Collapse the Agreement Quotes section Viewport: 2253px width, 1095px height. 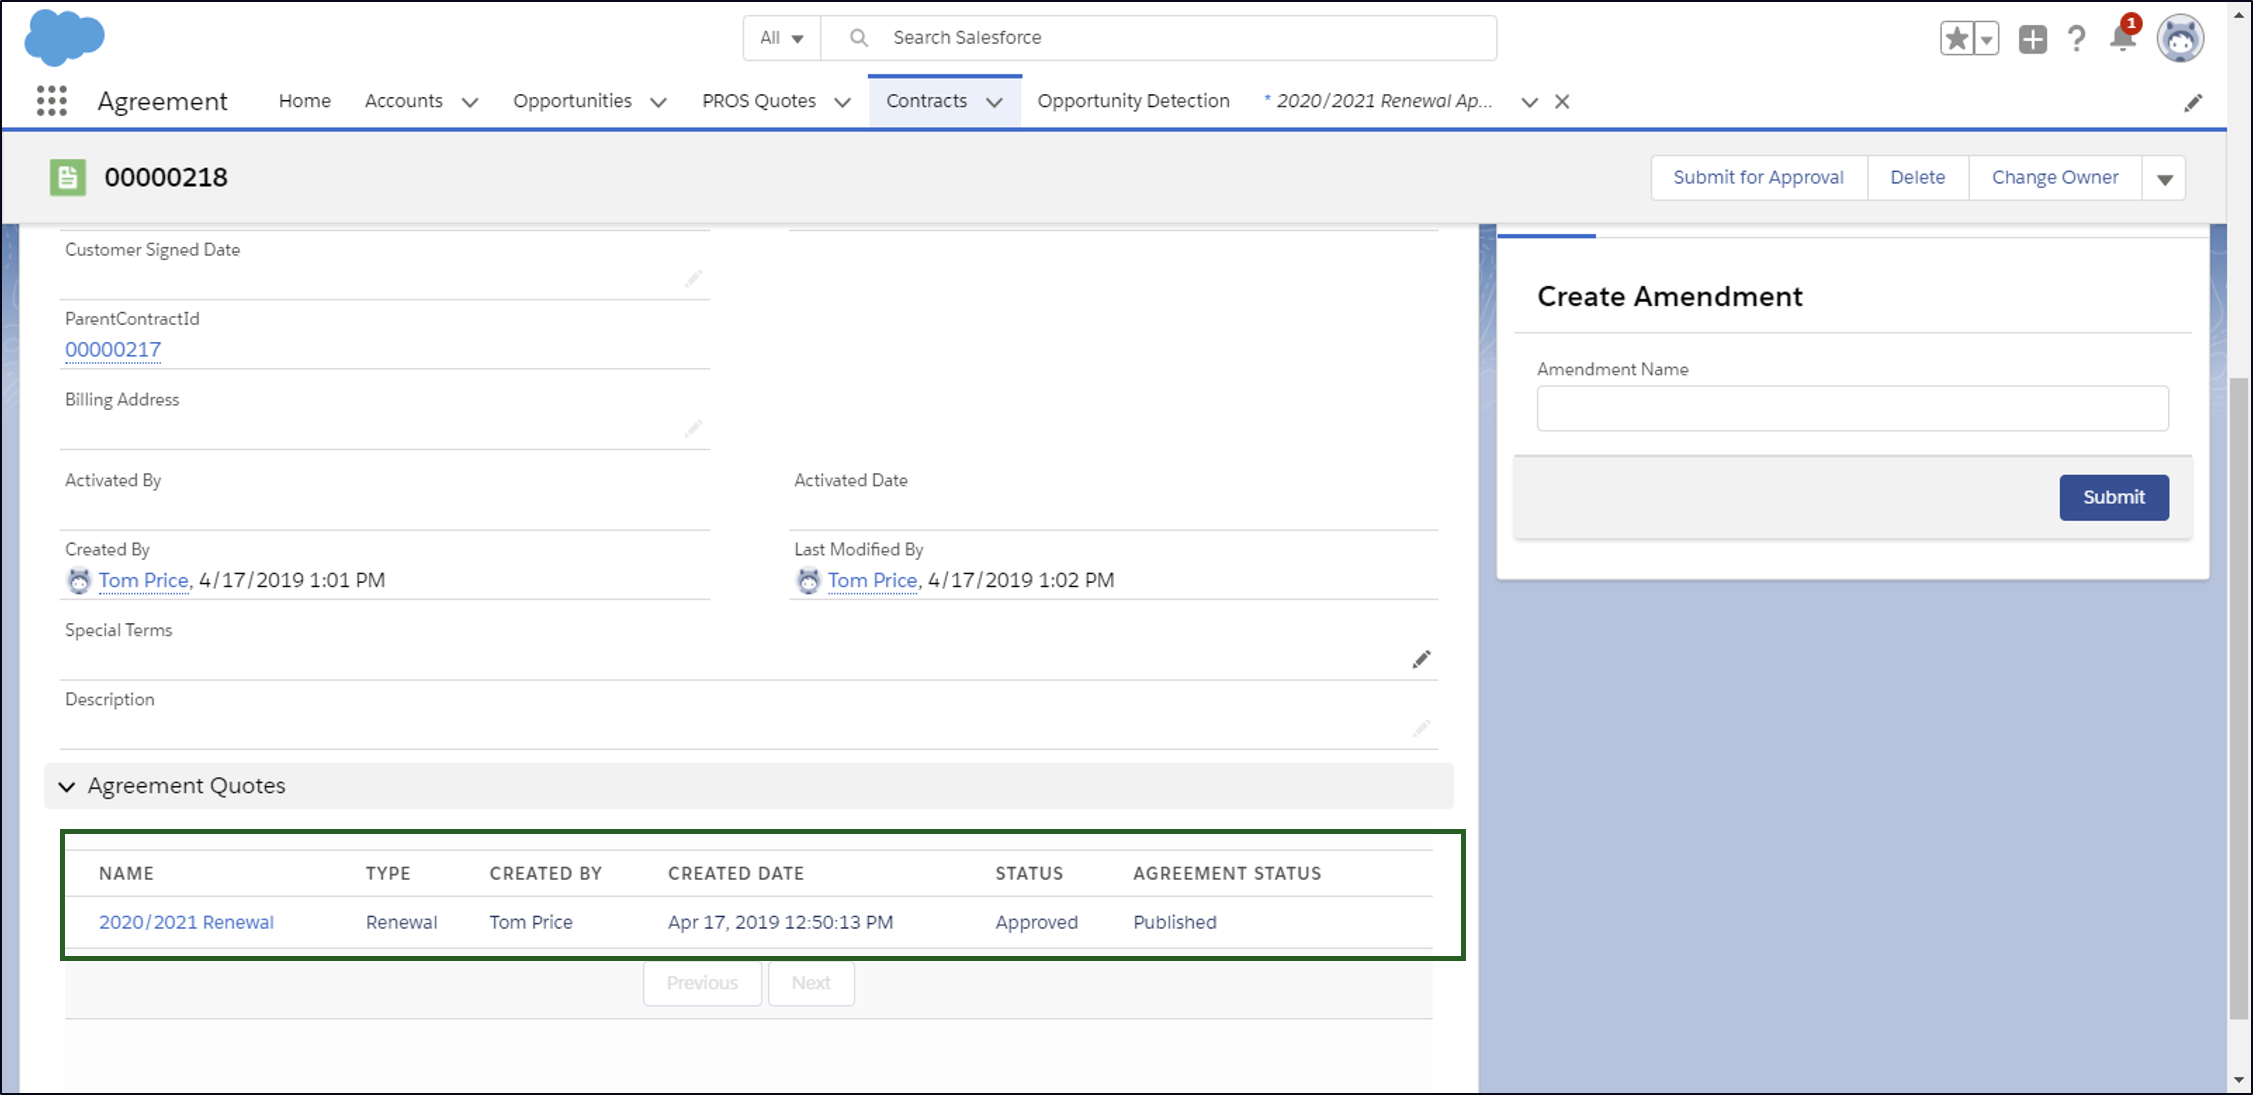point(67,787)
